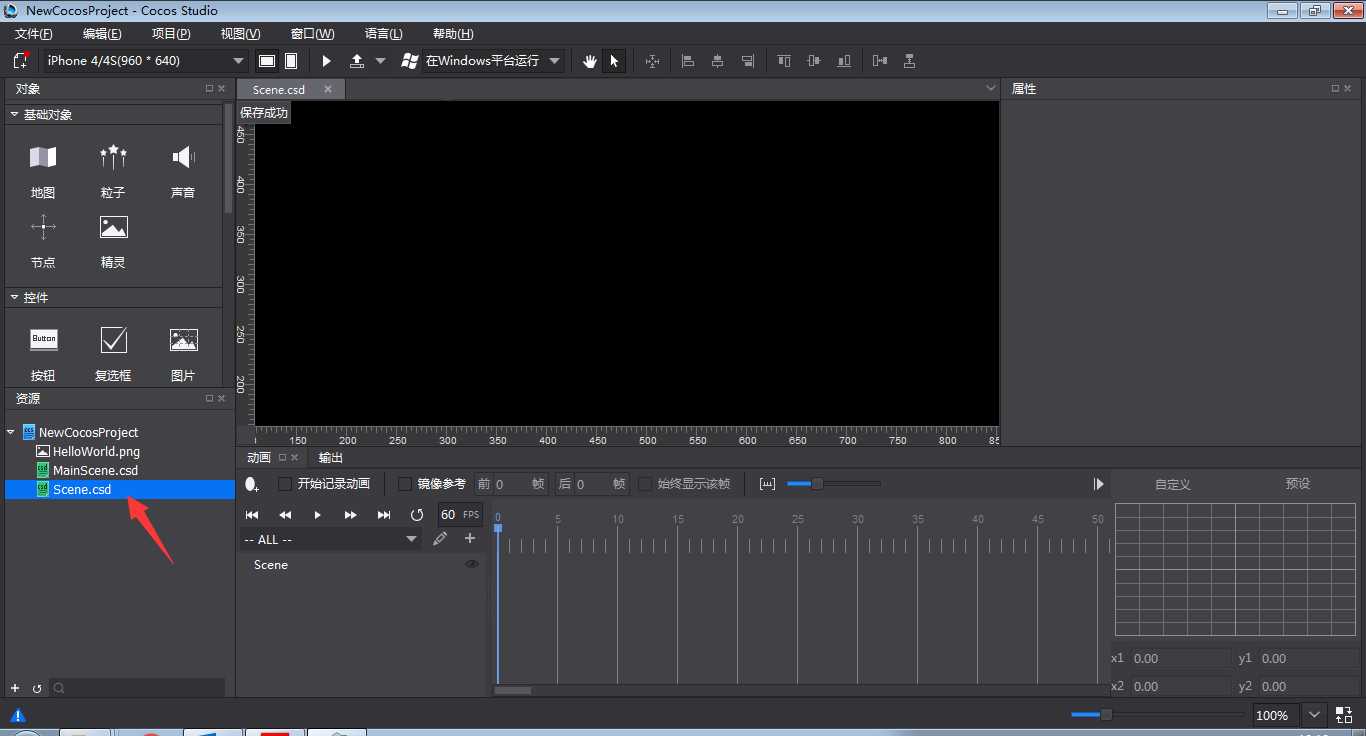Distribute objects horizontally
Image resolution: width=1366 pixels, height=736 pixels.
coord(880,61)
